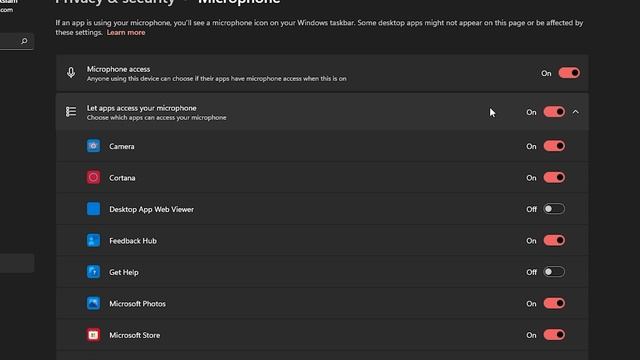Screen dimensions: 640x360
Task: Click the search magnifier icon in sidebar
Action: point(24,41)
